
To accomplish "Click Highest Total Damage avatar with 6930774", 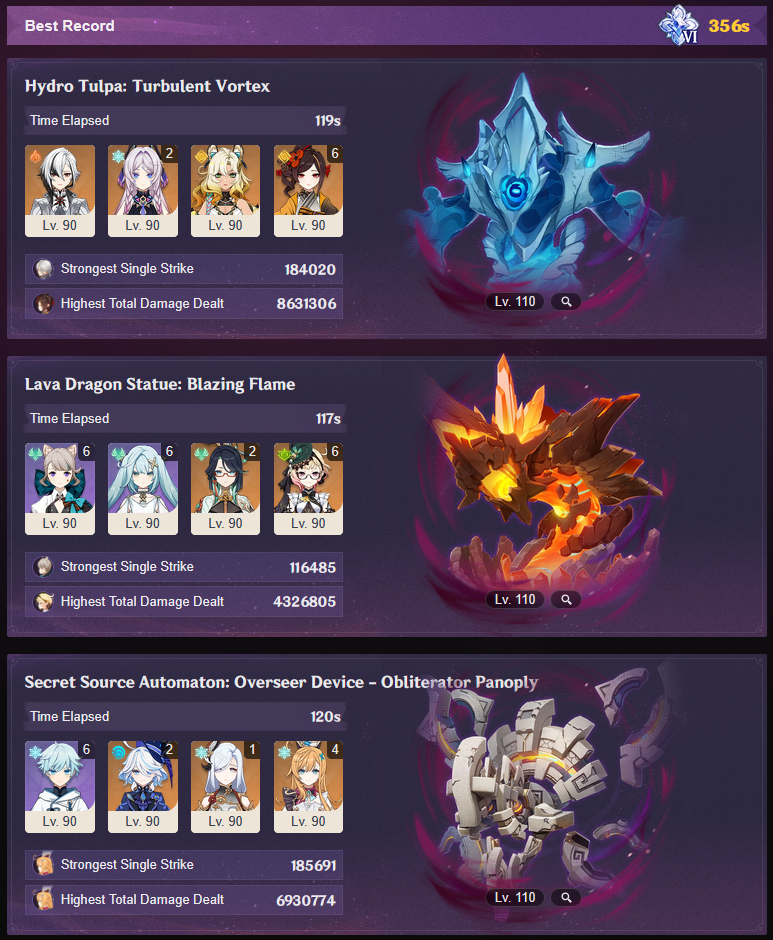I will click(x=43, y=900).
